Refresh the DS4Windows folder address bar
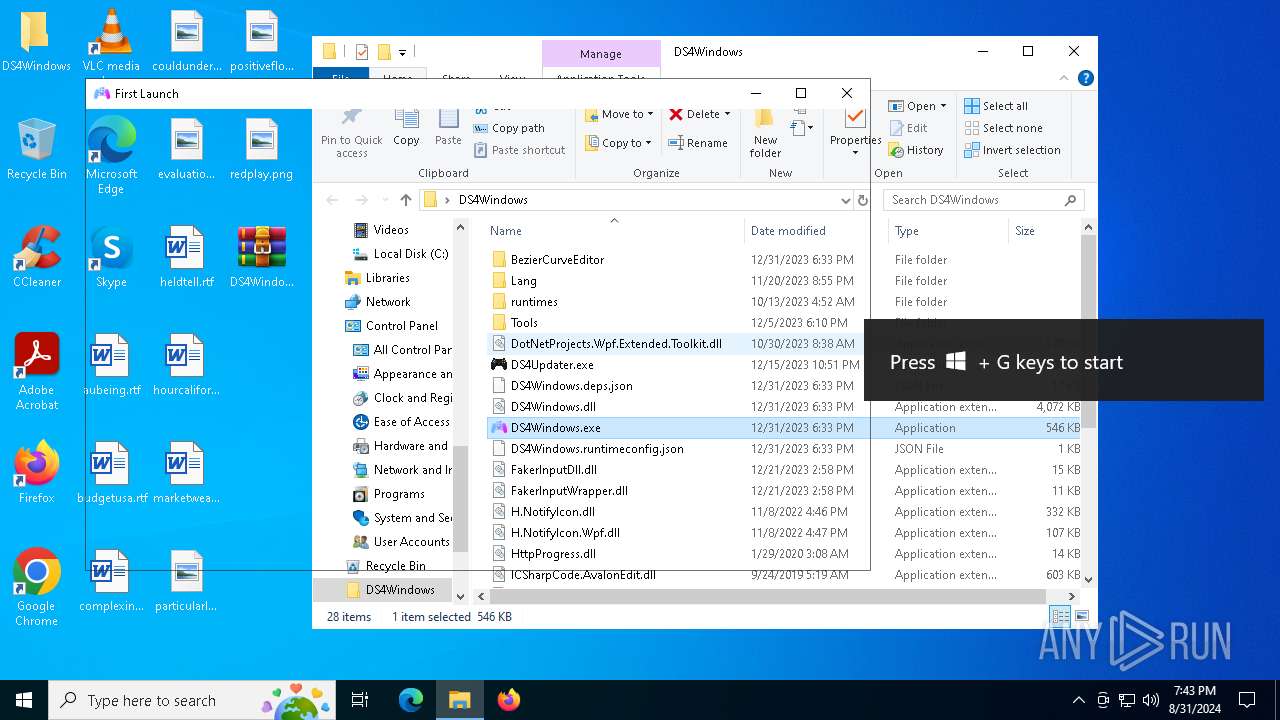Image resolution: width=1280 pixels, height=720 pixels. point(862,200)
